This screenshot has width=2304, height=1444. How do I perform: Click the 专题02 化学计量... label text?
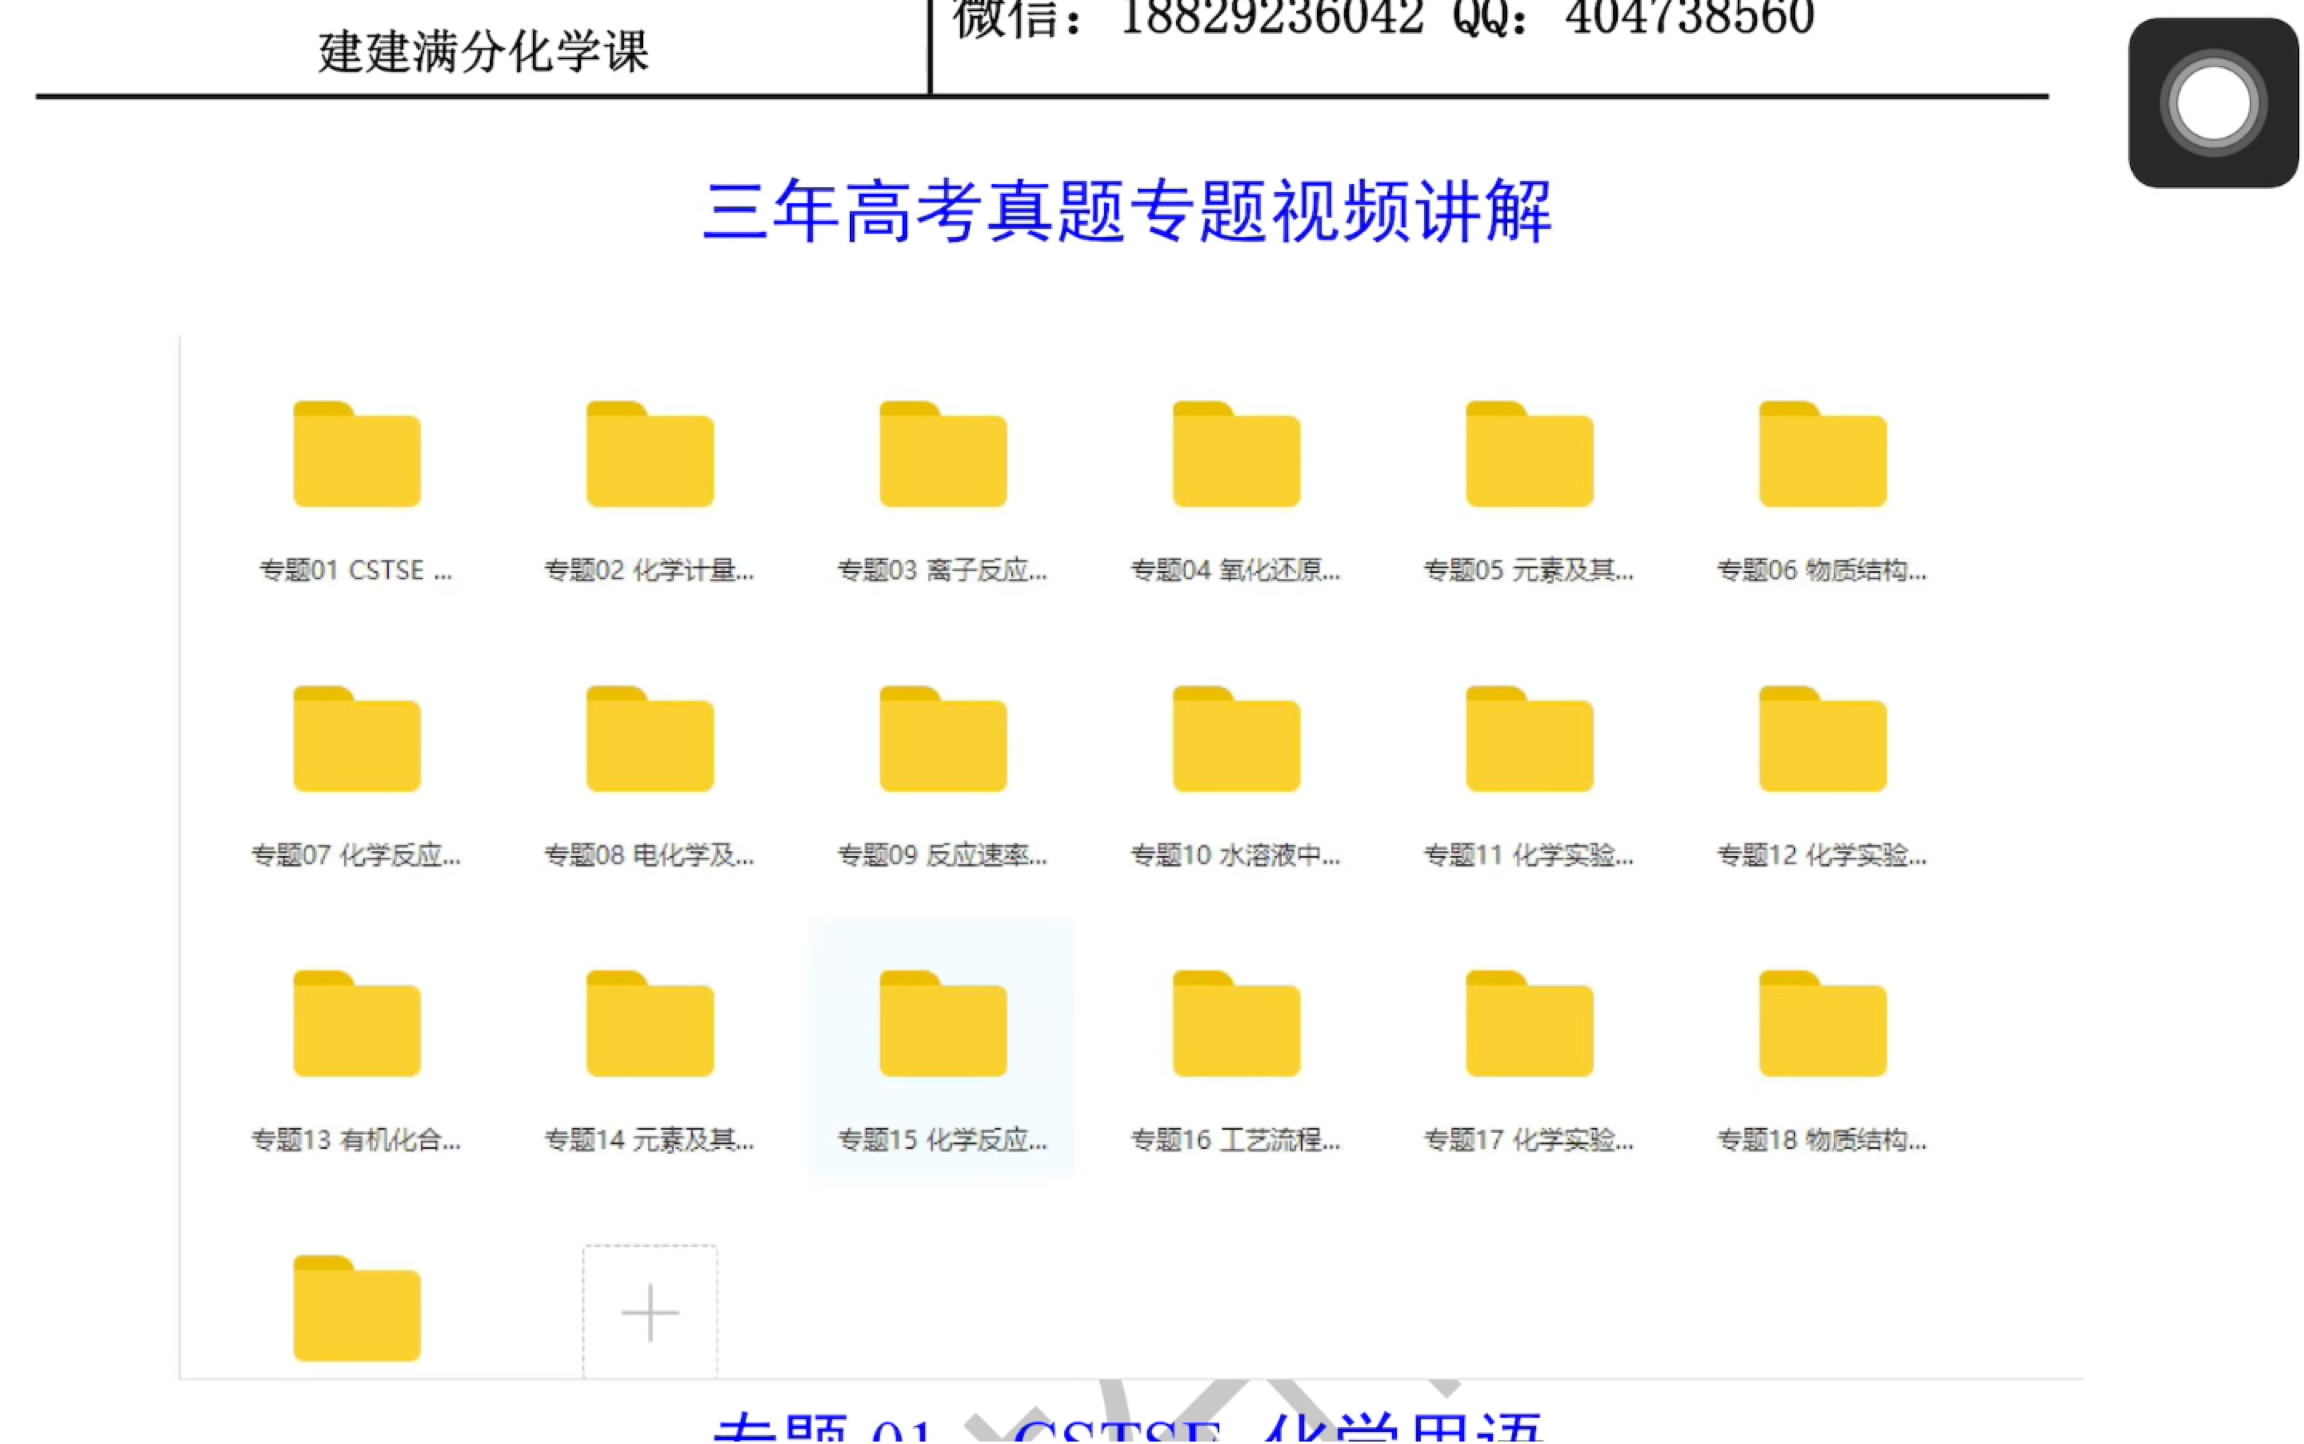click(649, 570)
